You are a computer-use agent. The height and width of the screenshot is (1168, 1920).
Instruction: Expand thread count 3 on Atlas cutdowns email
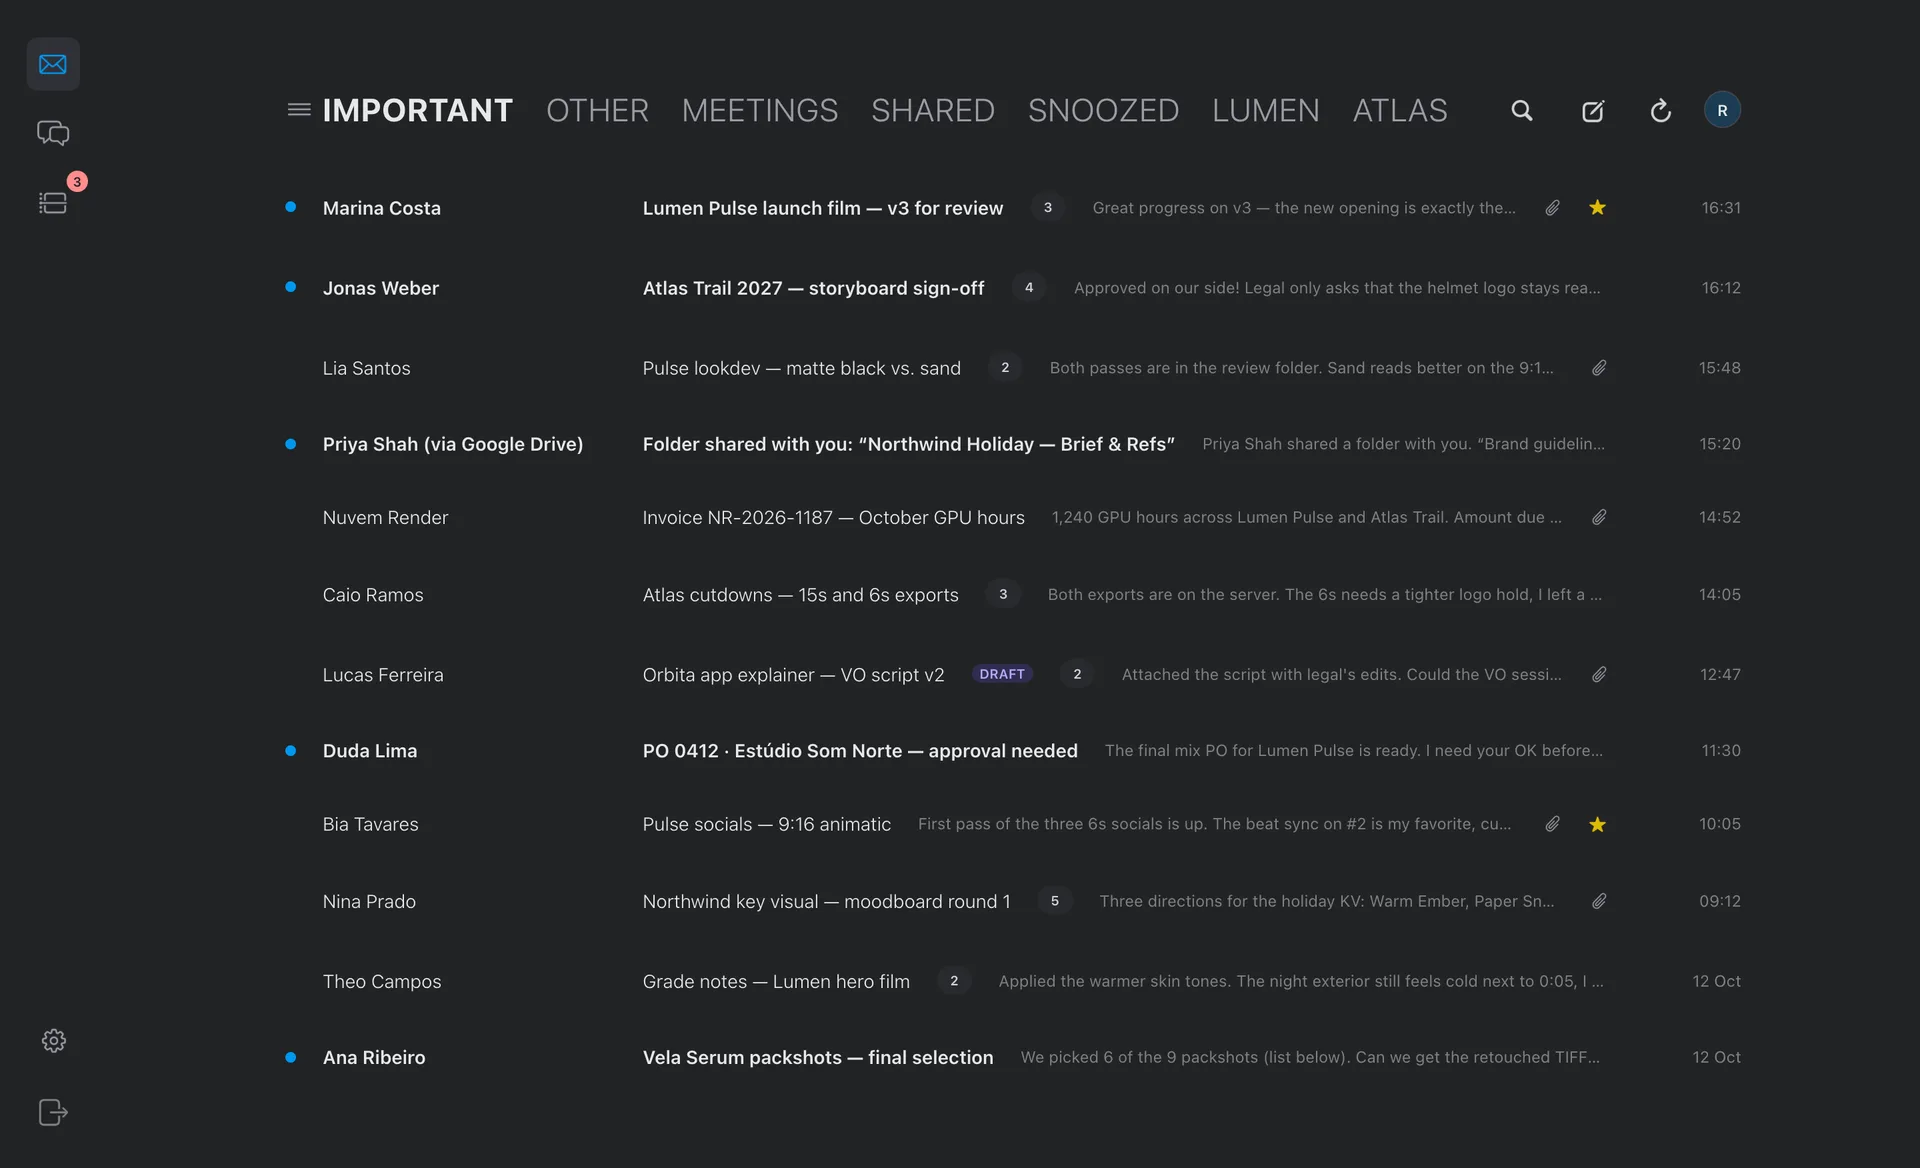1003,594
